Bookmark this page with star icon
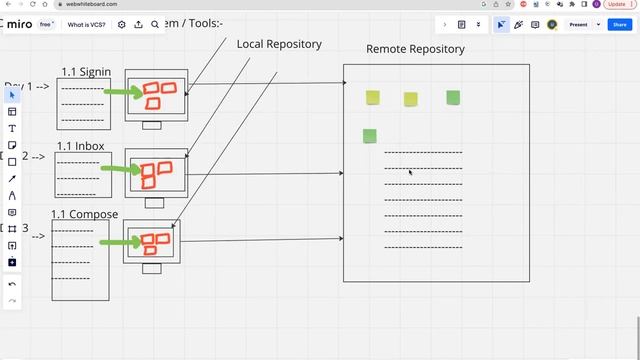The width and height of the screenshot is (640, 360). click(x=508, y=4)
